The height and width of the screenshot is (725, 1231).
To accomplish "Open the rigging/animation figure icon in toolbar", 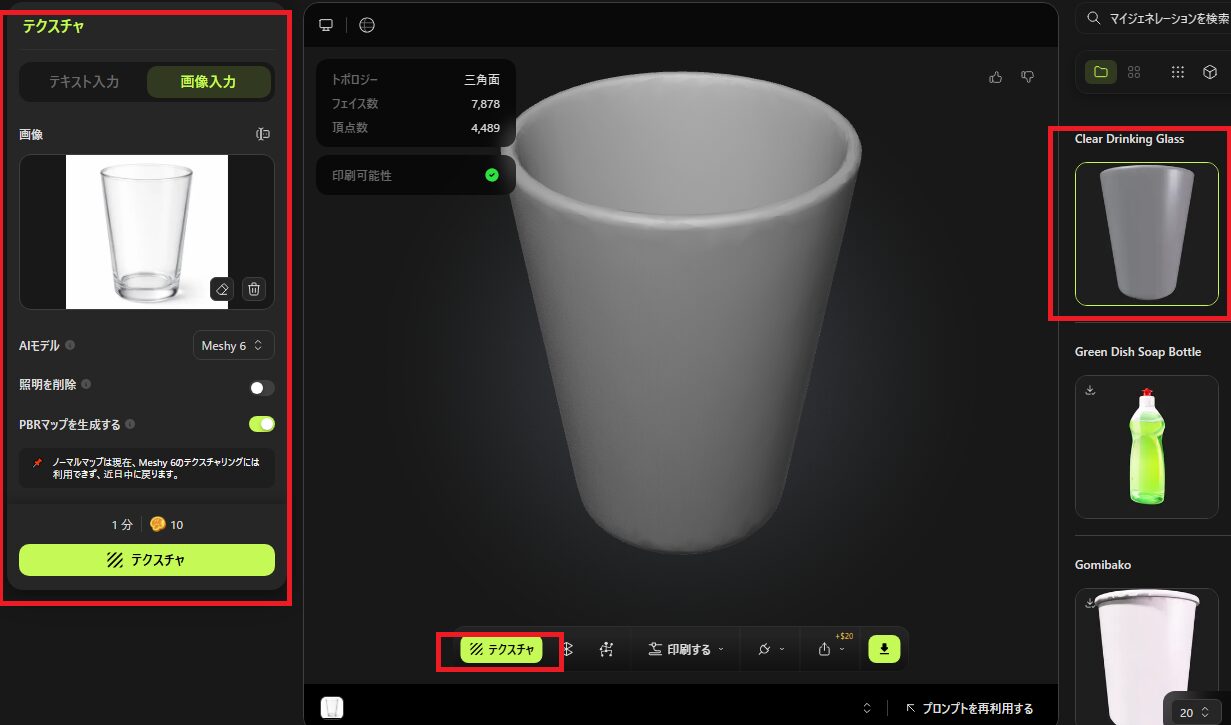I will click(606, 649).
